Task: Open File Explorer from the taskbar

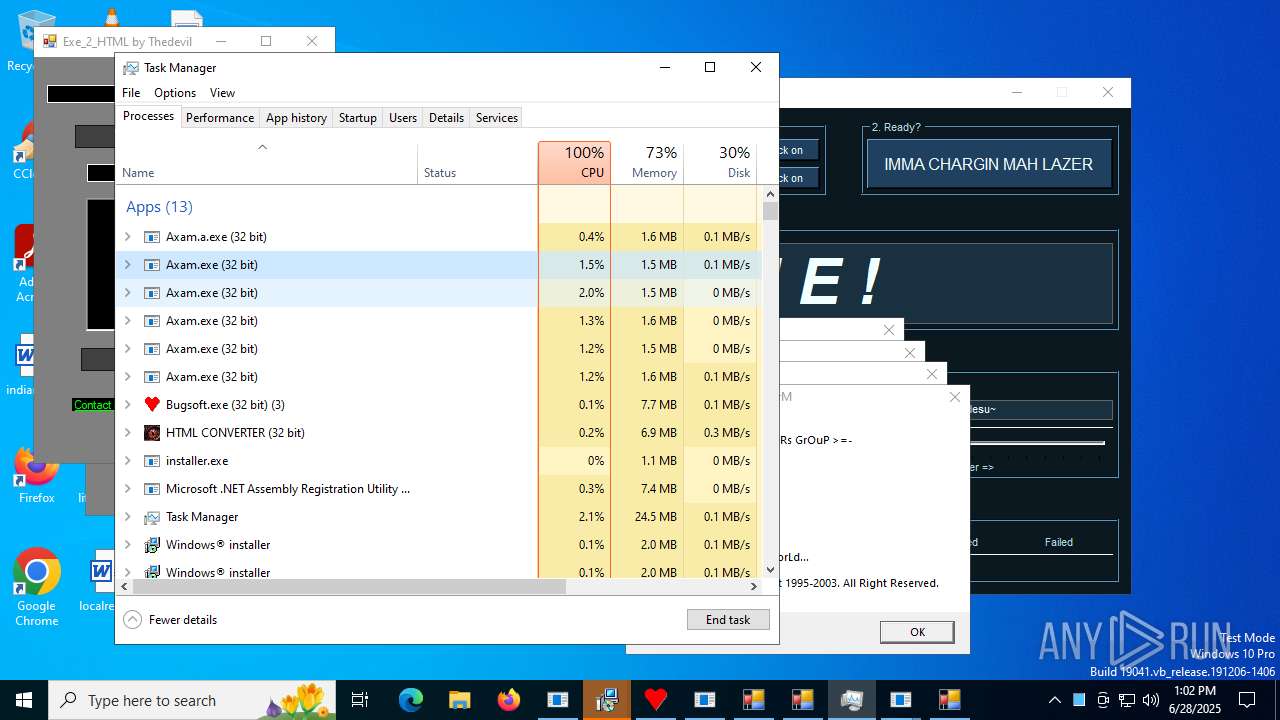Action: tap(460, 700)
